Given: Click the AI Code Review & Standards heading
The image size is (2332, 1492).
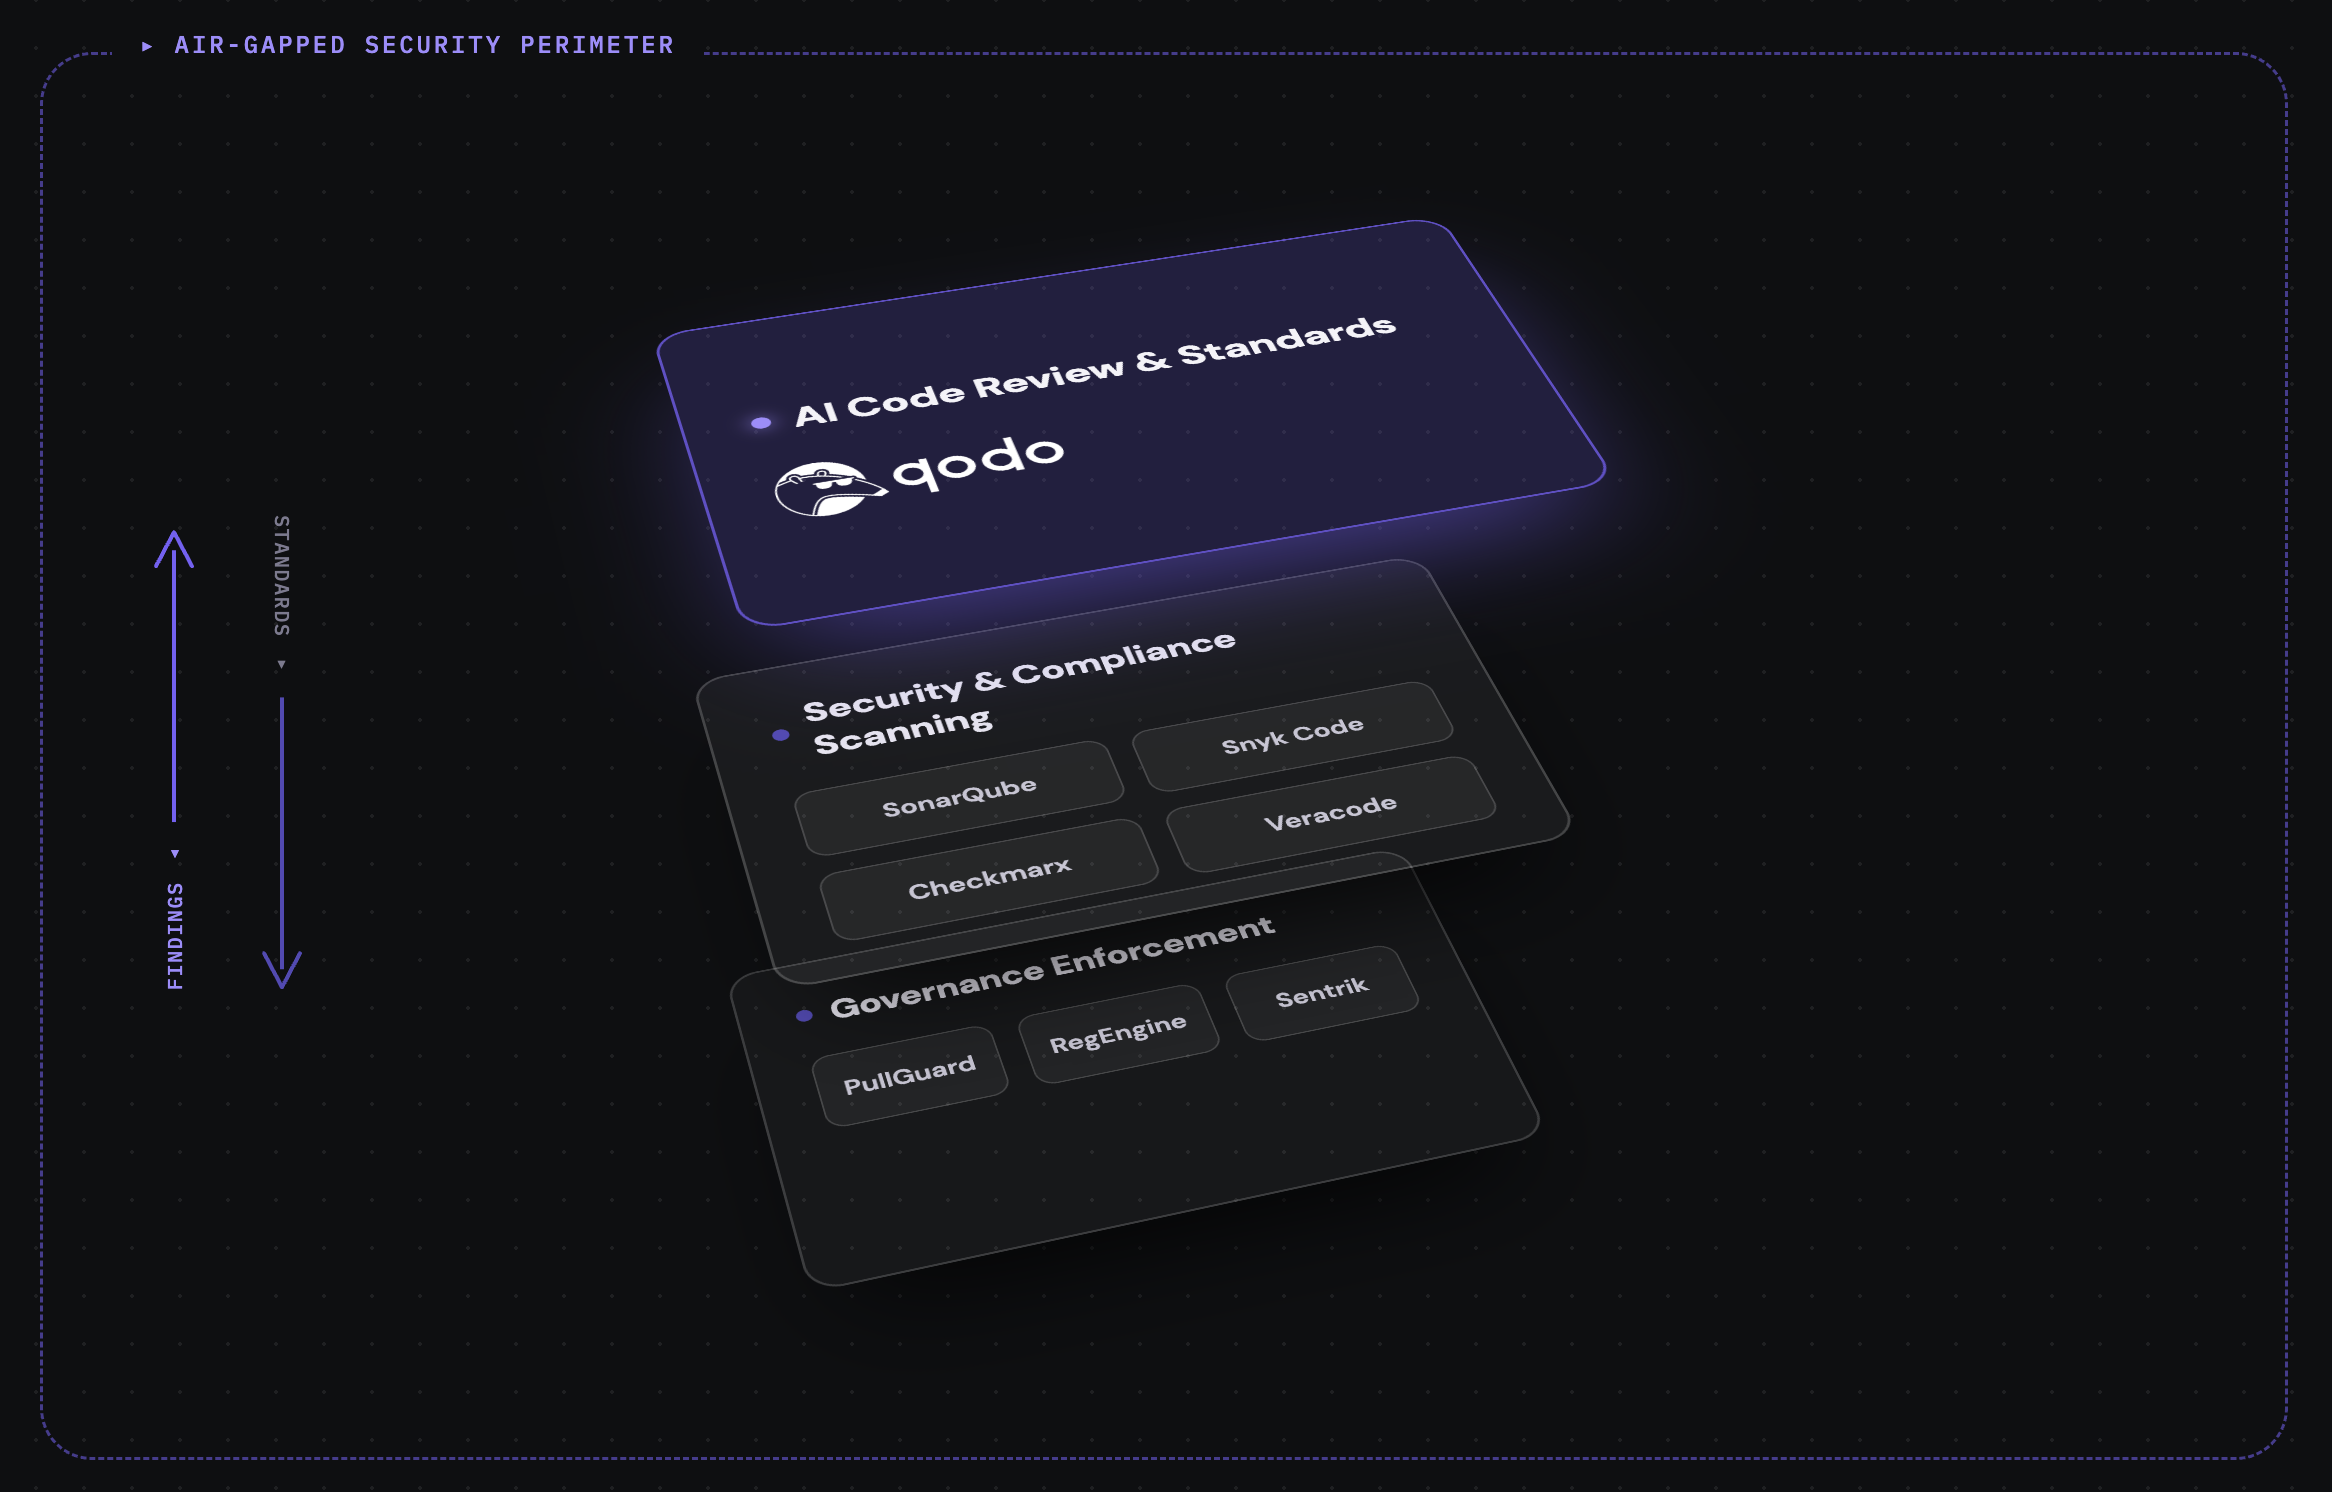Looking at the screenshot, I should pyautogui.click(x=1095, y=371).
